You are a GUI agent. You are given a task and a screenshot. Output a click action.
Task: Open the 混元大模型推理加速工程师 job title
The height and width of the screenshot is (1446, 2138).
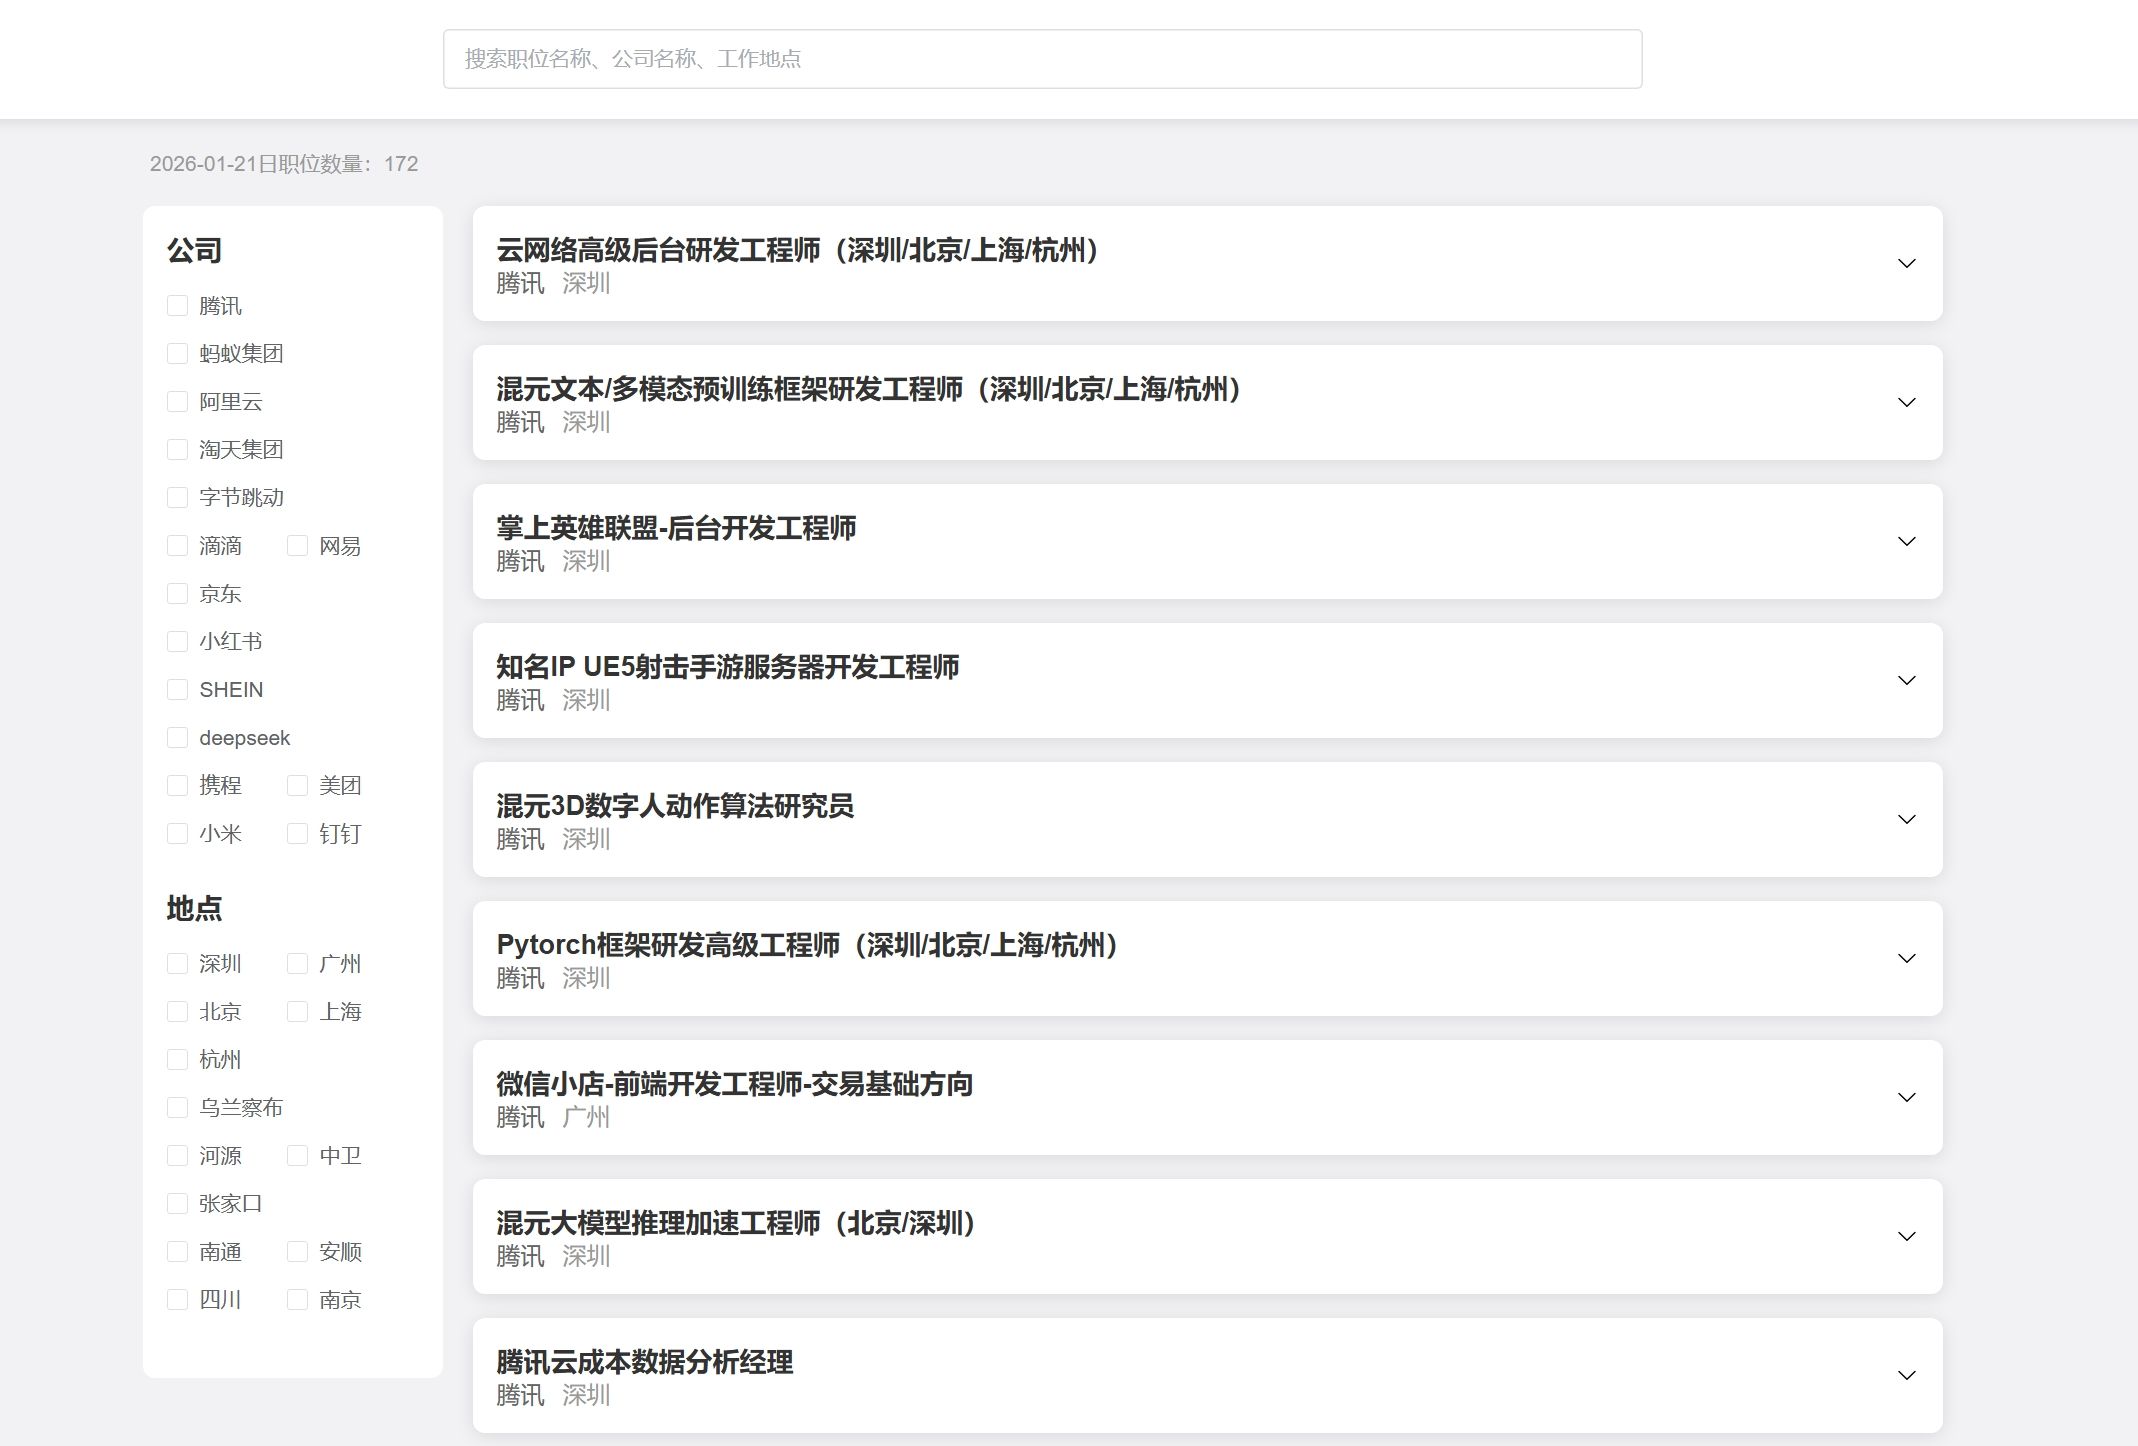(x=736, y=1223)
